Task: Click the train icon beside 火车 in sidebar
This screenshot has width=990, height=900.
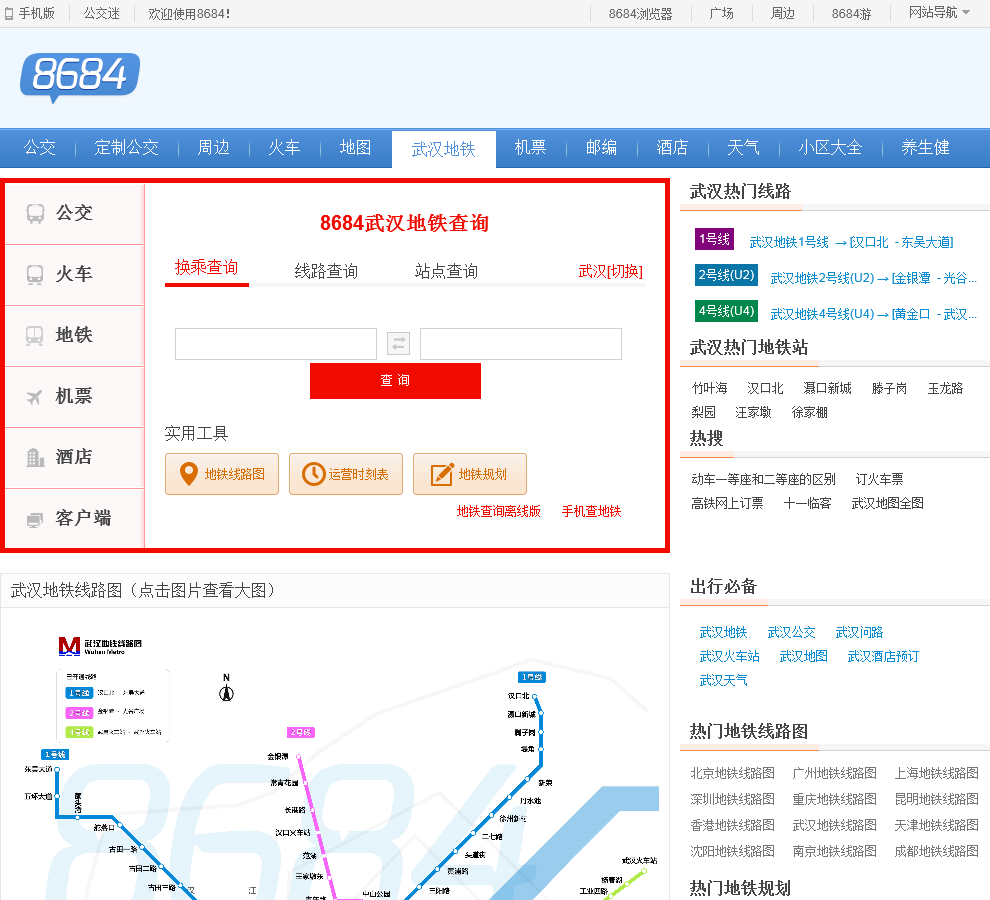Action: coord(35,275)
